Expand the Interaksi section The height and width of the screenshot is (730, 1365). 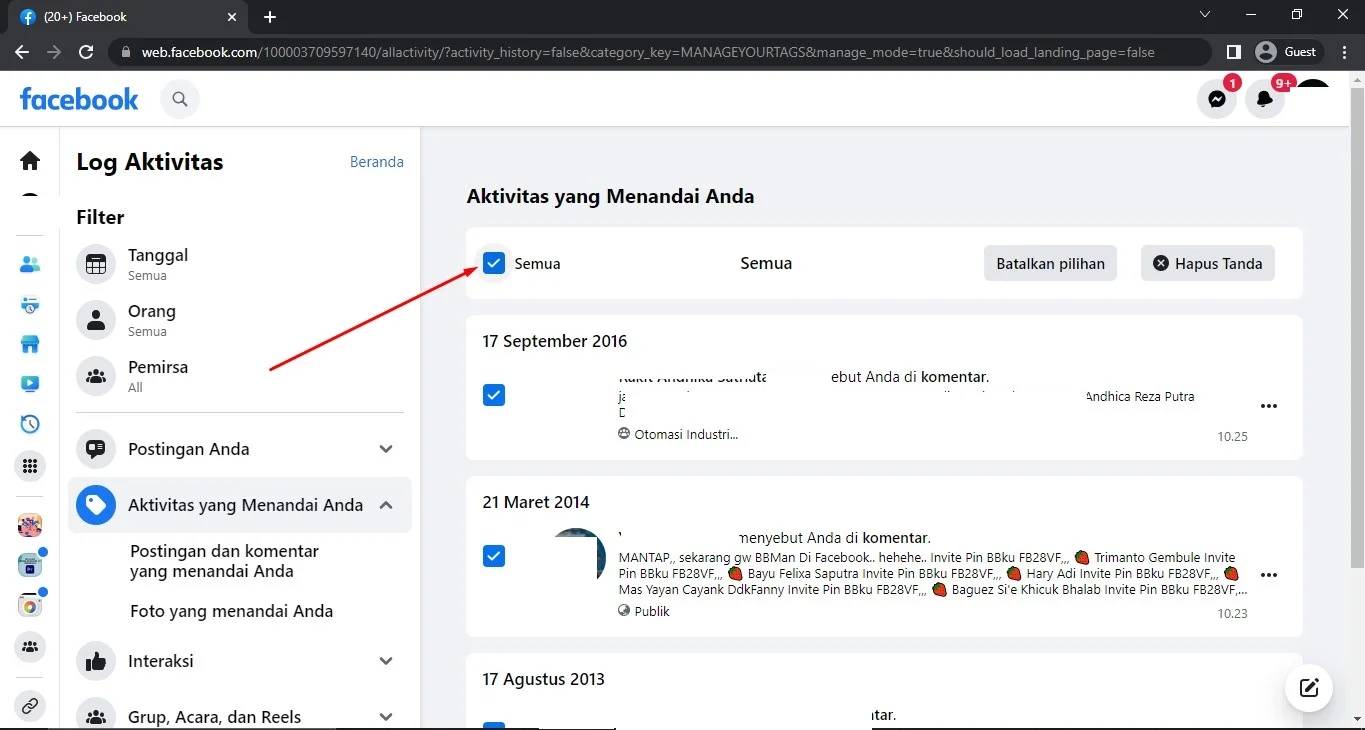pos(386,661)
